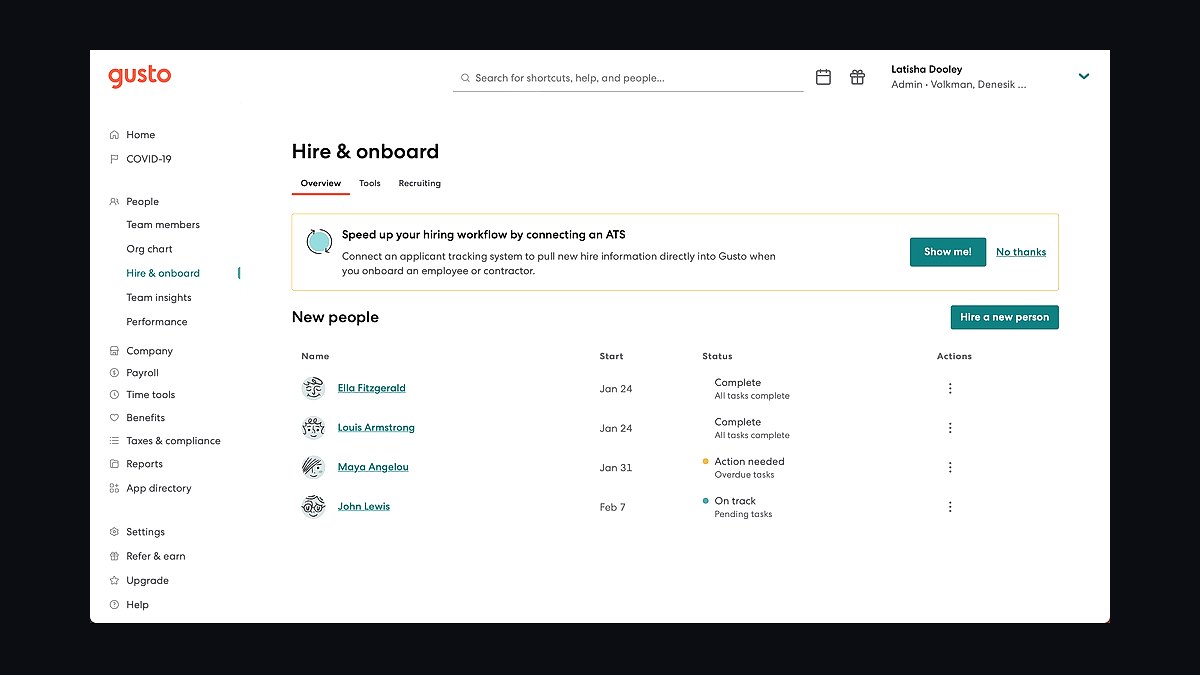Click the Payroll dollar icon

pos(114,373)
